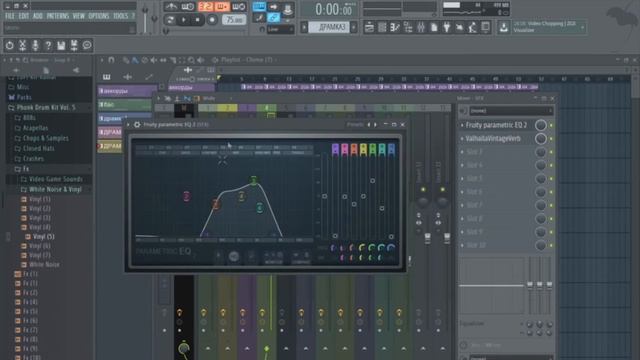Select the Playlist magnet snap icon
The image size is (640, 360).
111,60
